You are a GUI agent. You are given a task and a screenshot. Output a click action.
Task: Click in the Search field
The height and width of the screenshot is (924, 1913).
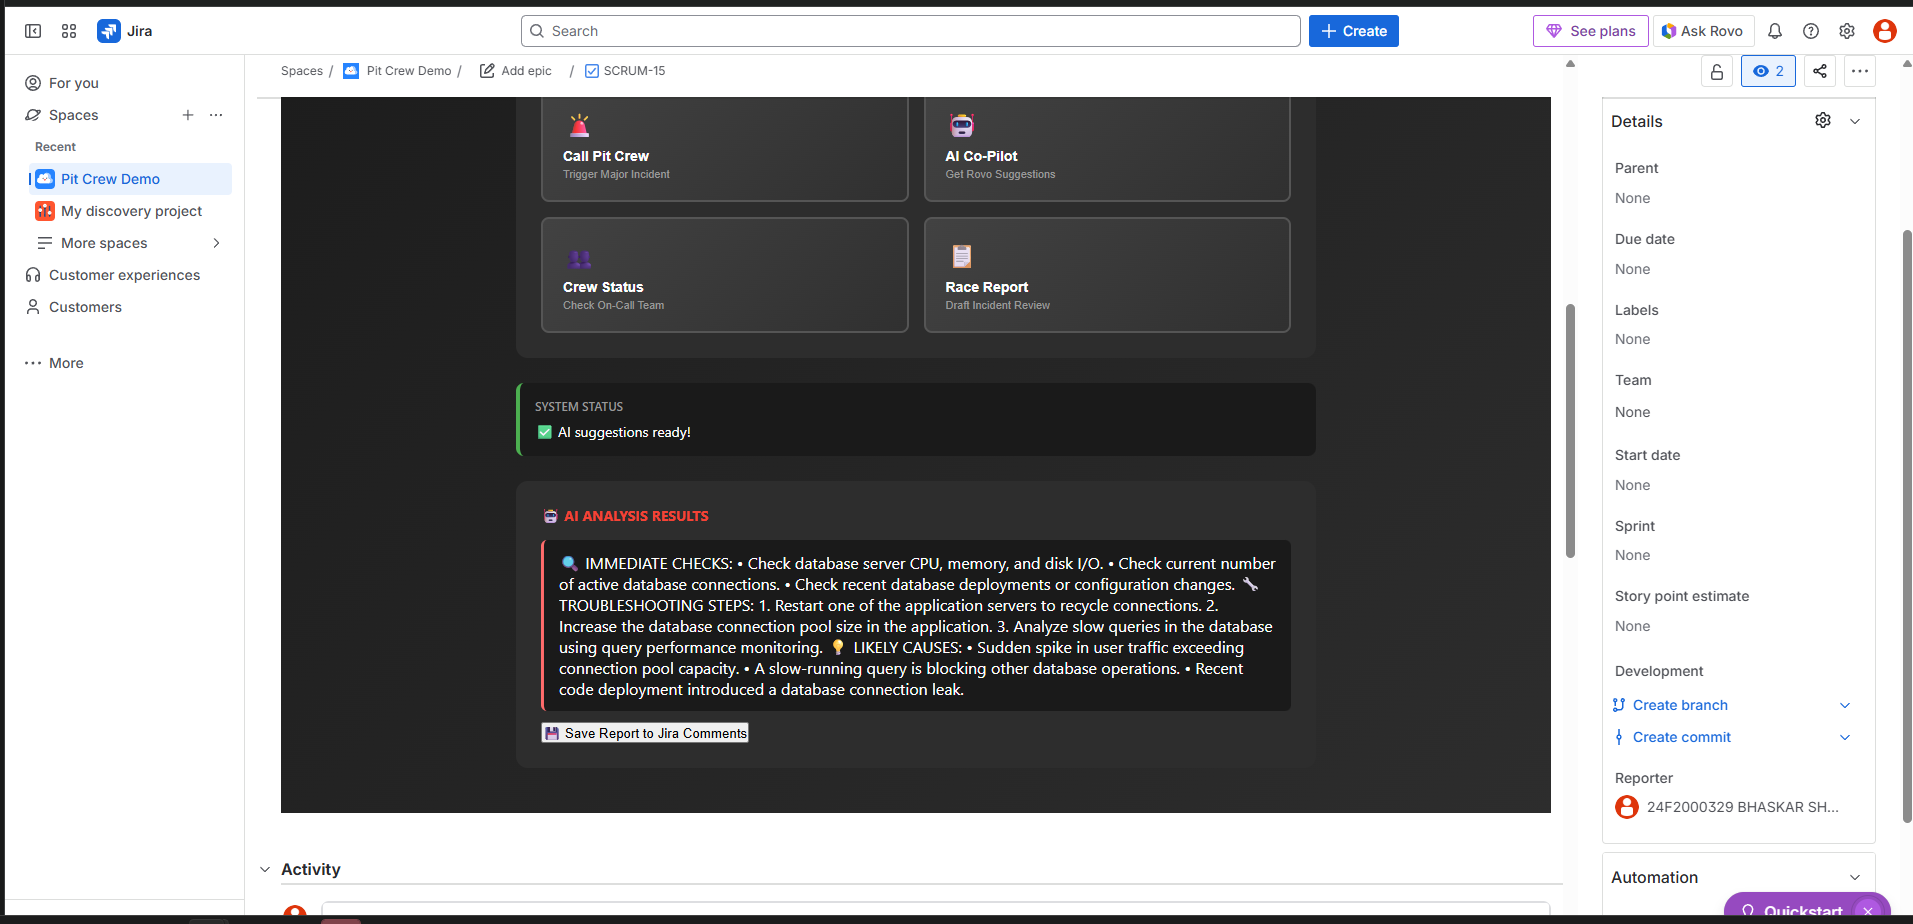pyautogui.click(x=911, y=31)
